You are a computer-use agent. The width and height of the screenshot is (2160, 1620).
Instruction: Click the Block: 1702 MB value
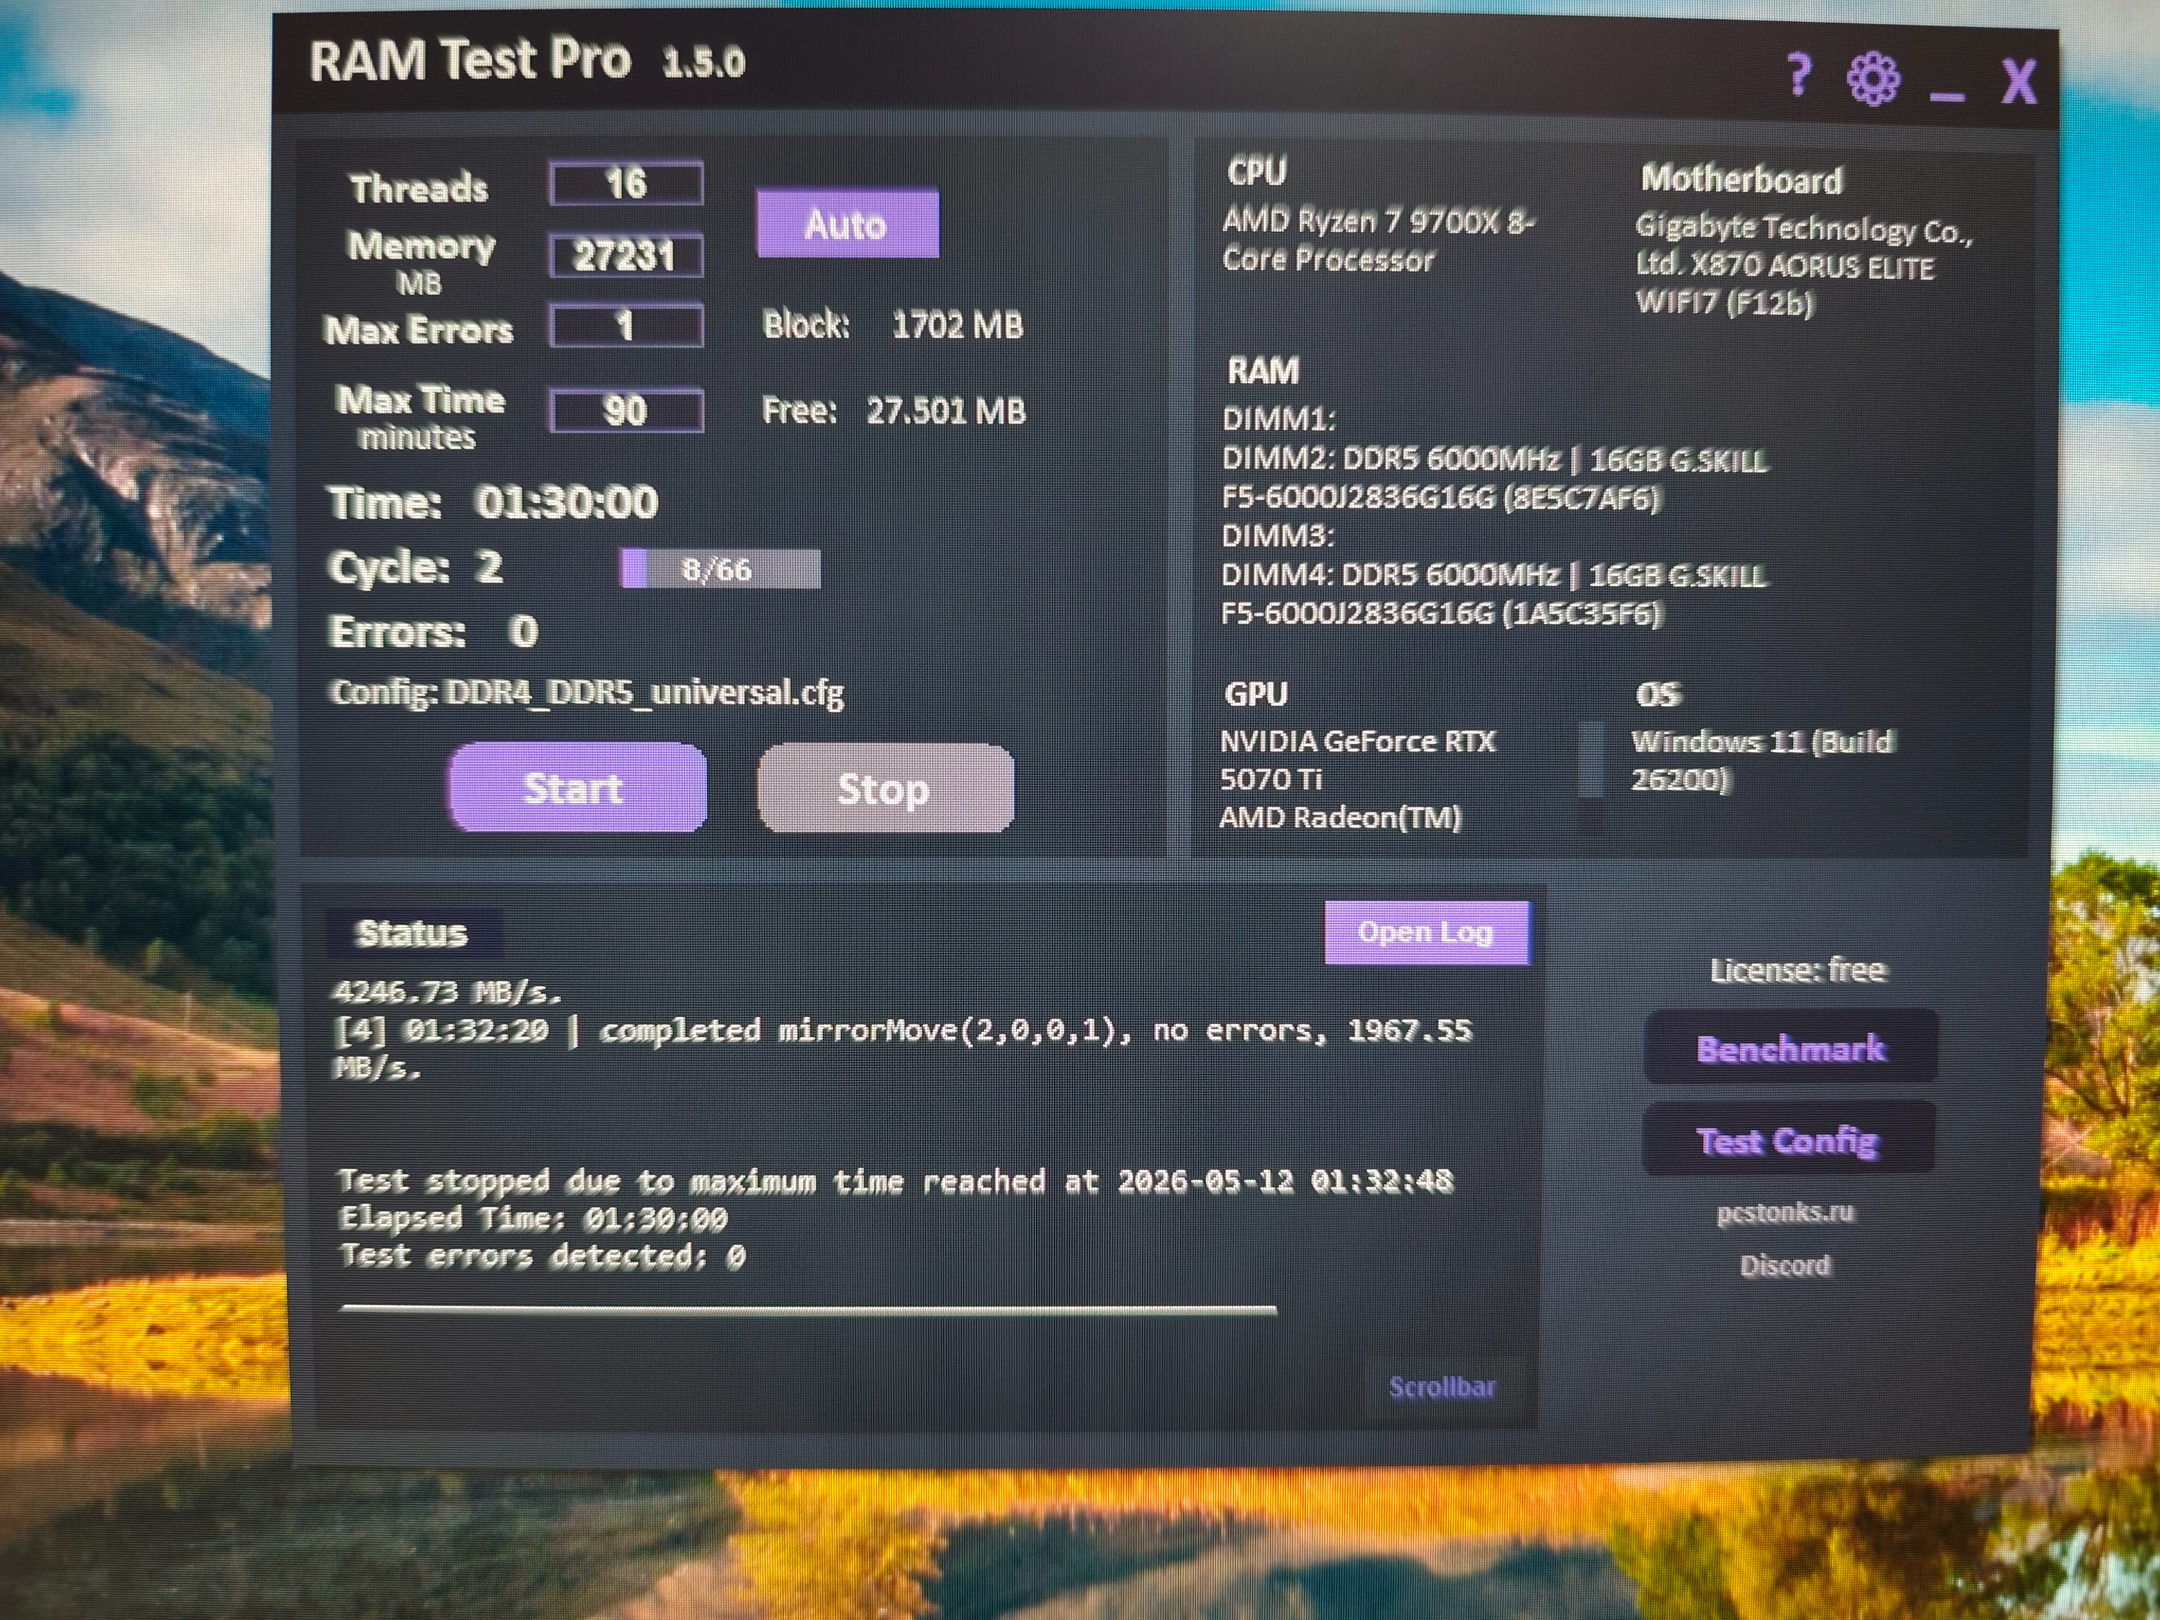tap(893, 325)
